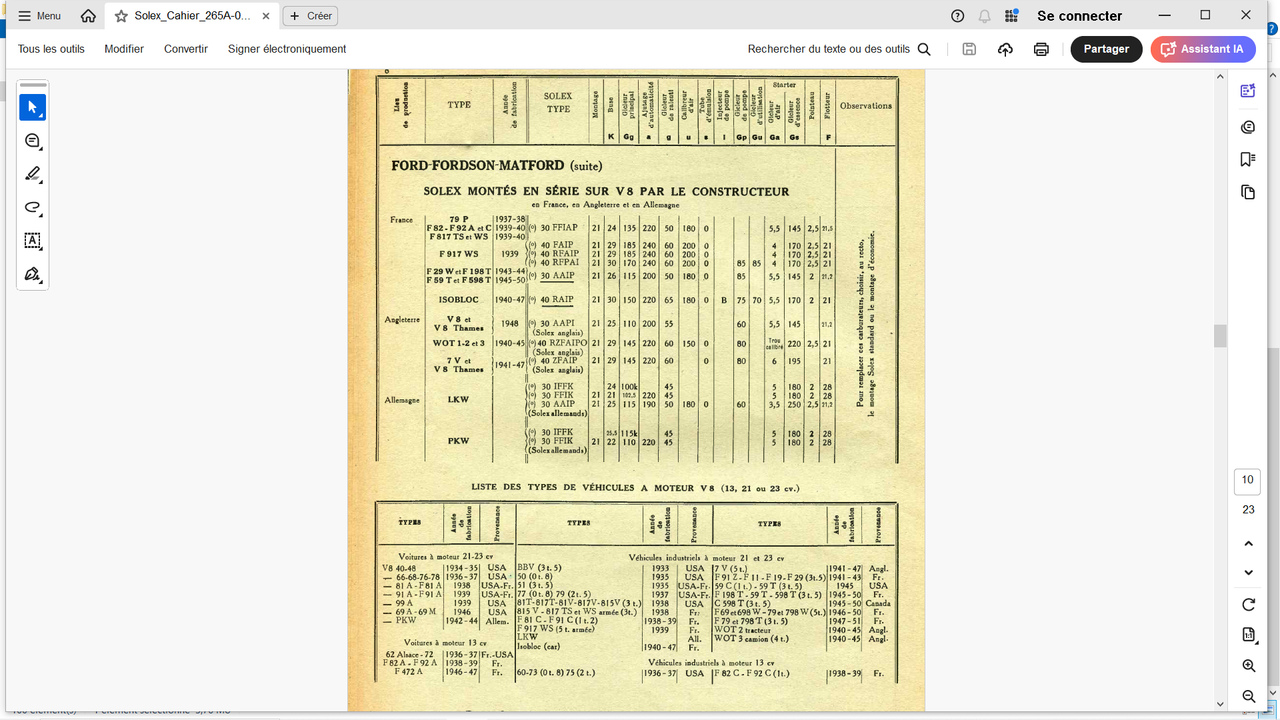Show notifications bell panel

click(985, 16)
